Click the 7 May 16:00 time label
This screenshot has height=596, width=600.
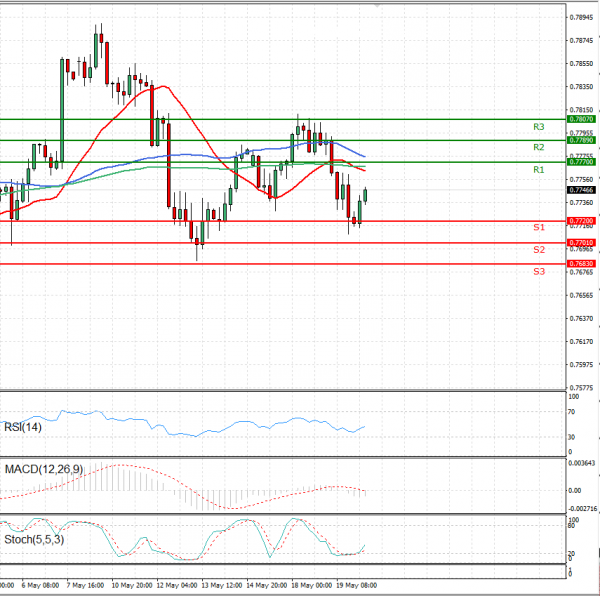[x=85, y=586]
